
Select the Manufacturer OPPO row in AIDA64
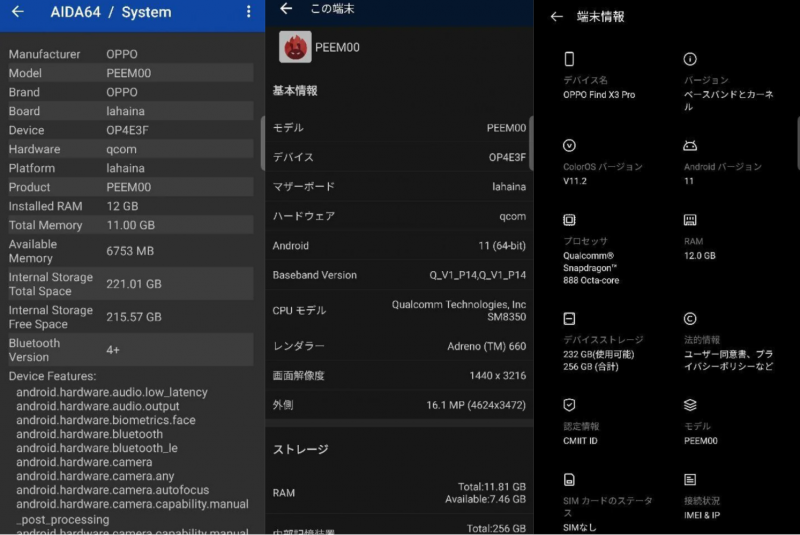click(131, 54)
